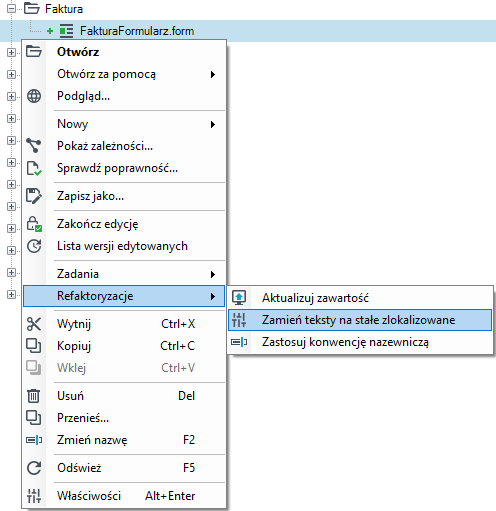Screen dimensions: 496x511
Task: Select Sprawdź poprawność... menu entry
Action: (124, 168)
